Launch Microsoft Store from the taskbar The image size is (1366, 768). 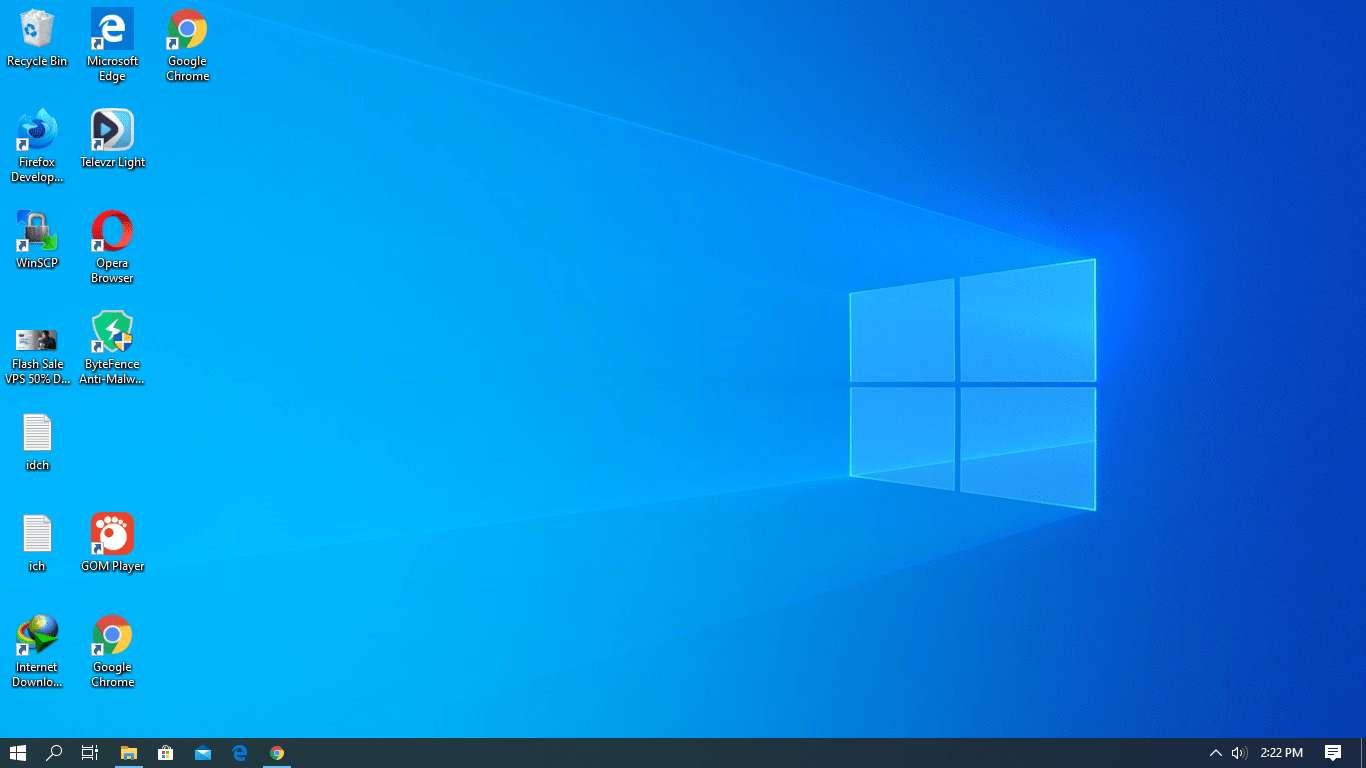pyautogui.click(x=166, y=753)
